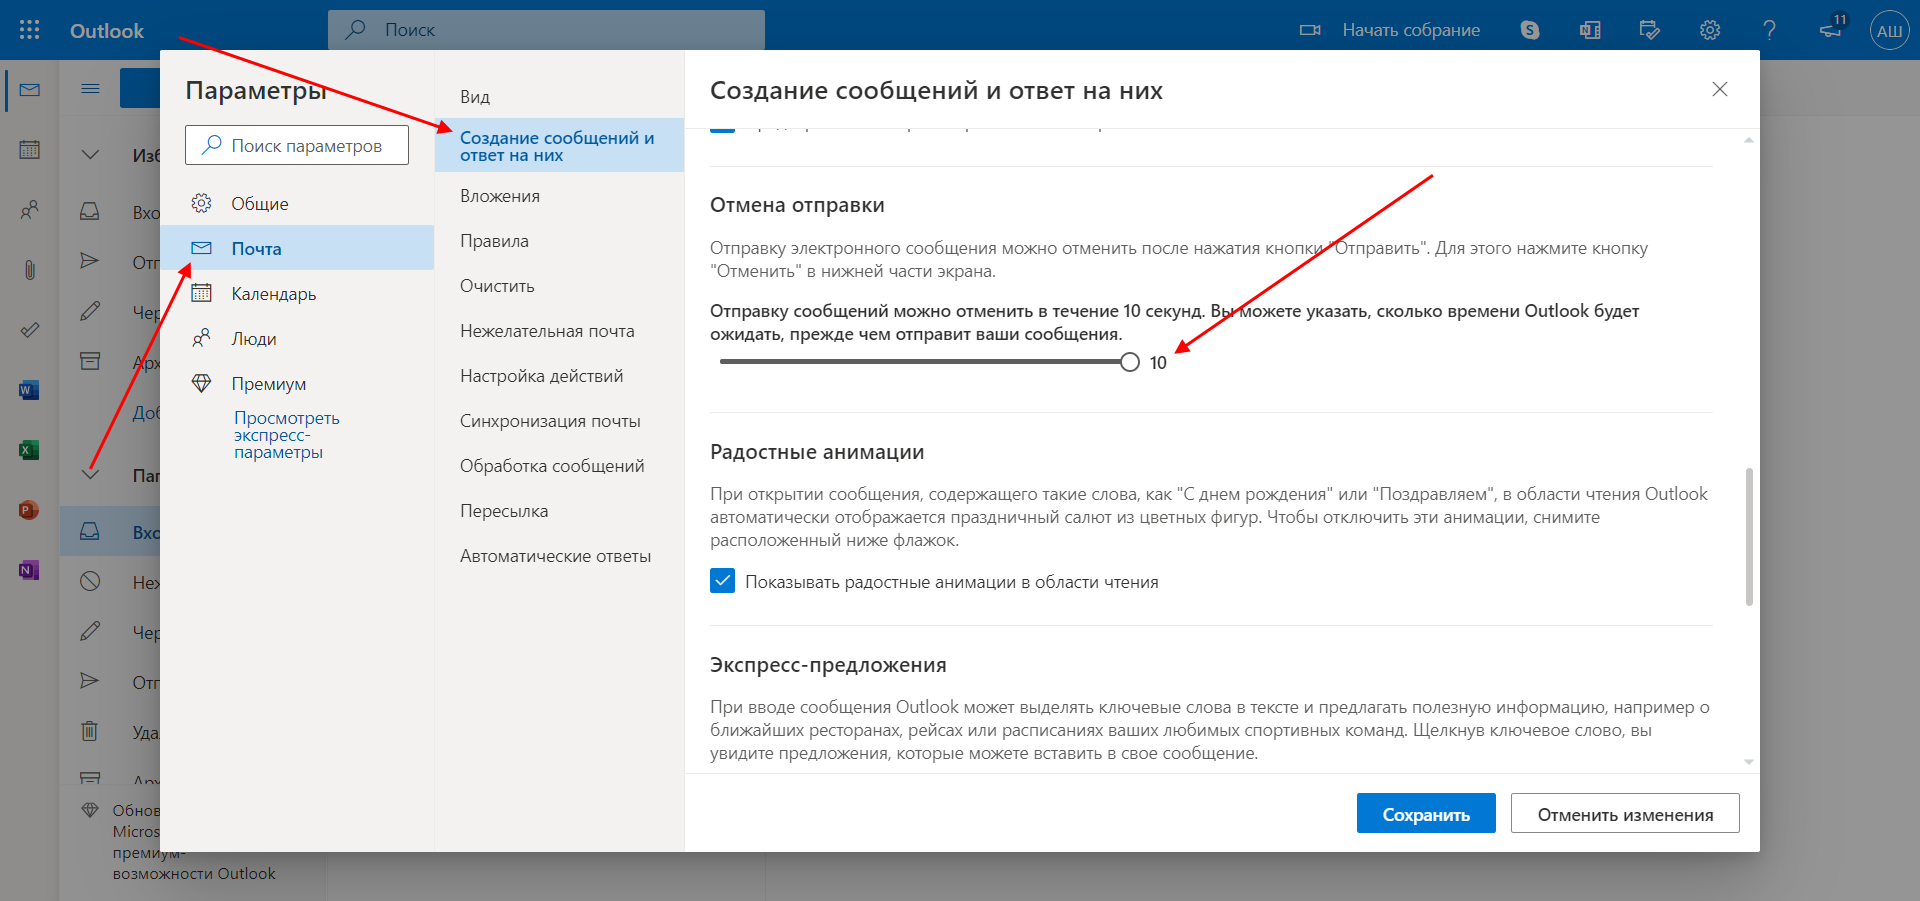Open Calendar icon in left app rail

coord(30,150)
